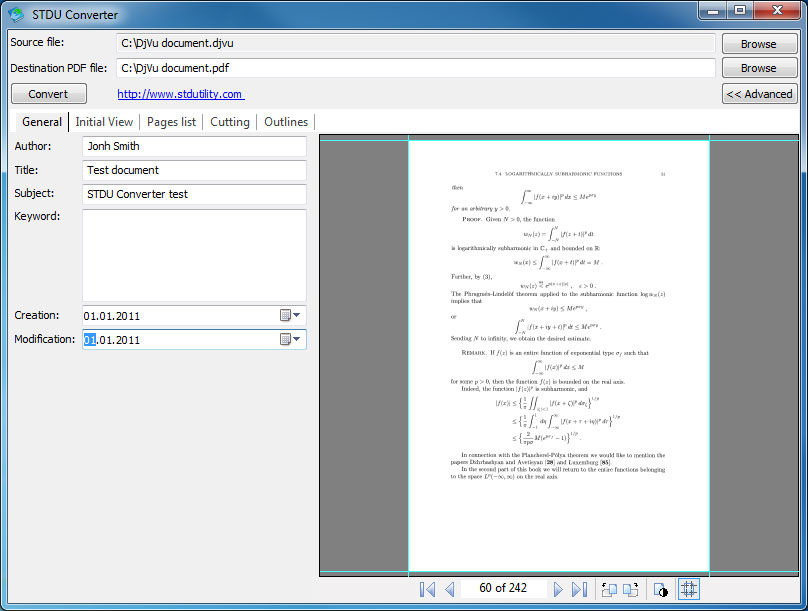Collapse options with the << Advanced button
Viewport: 808px width, 611px height.
759,94
